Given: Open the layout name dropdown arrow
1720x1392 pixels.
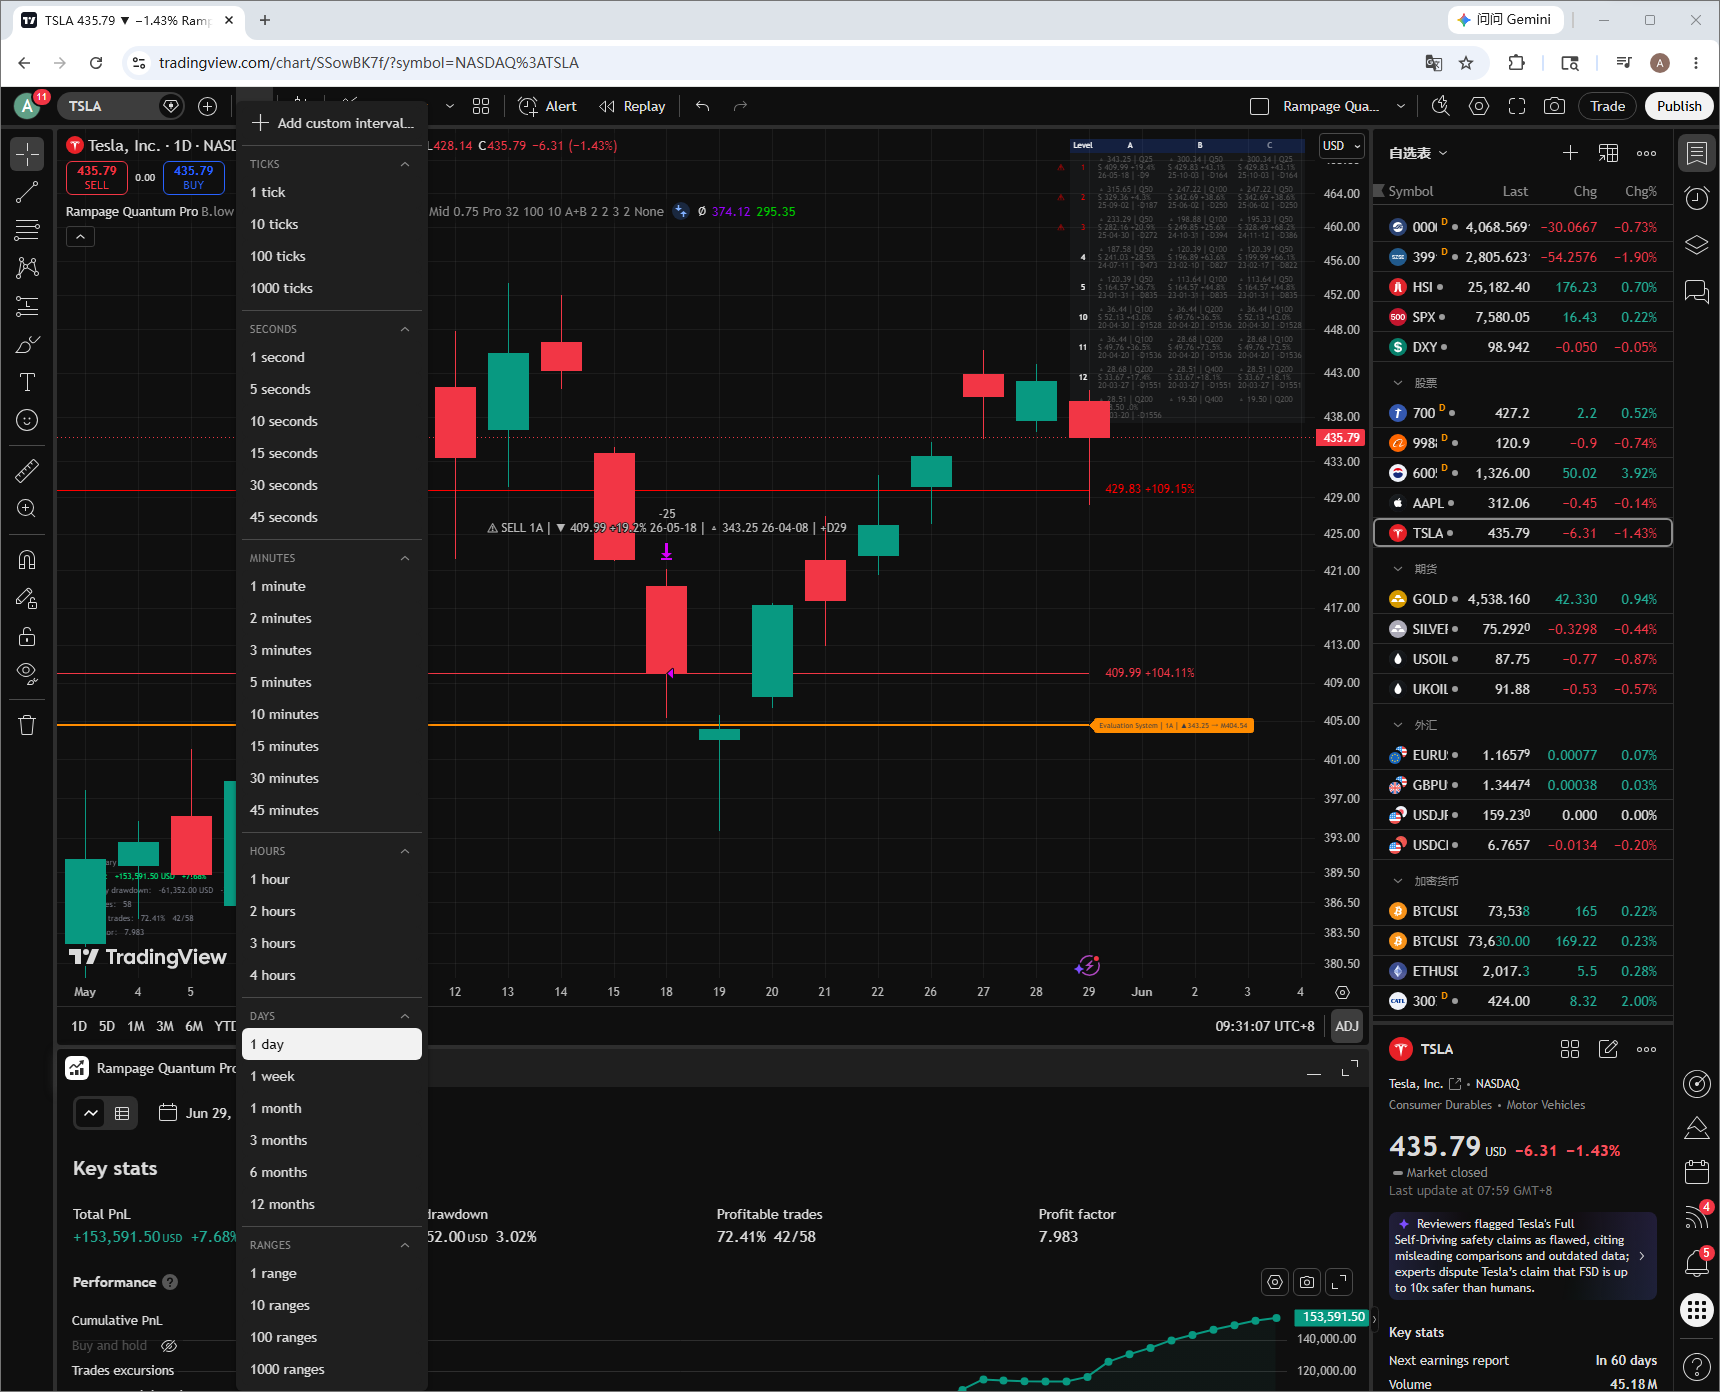Looking at the screenshot, I should (1401, 106).
